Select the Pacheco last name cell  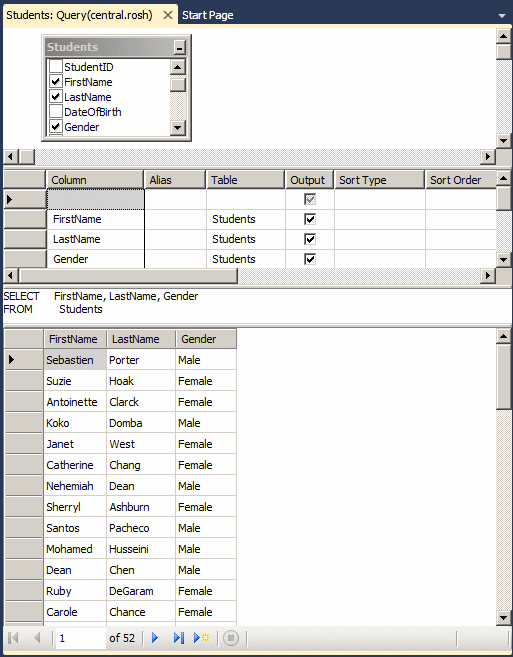[x=141, y=528]
